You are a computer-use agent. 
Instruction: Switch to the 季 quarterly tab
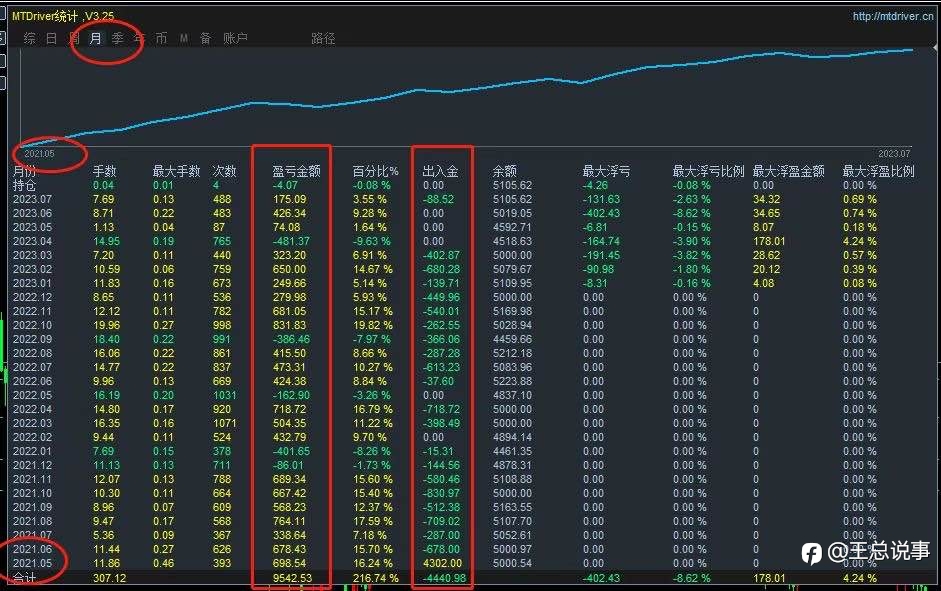click(x=118, y=38)
